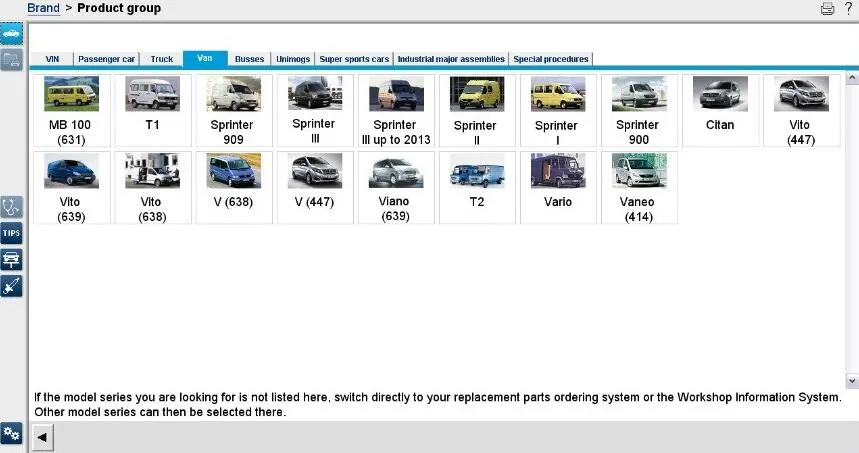Switch to the Unimogs tab

click(x=293, y=59)
